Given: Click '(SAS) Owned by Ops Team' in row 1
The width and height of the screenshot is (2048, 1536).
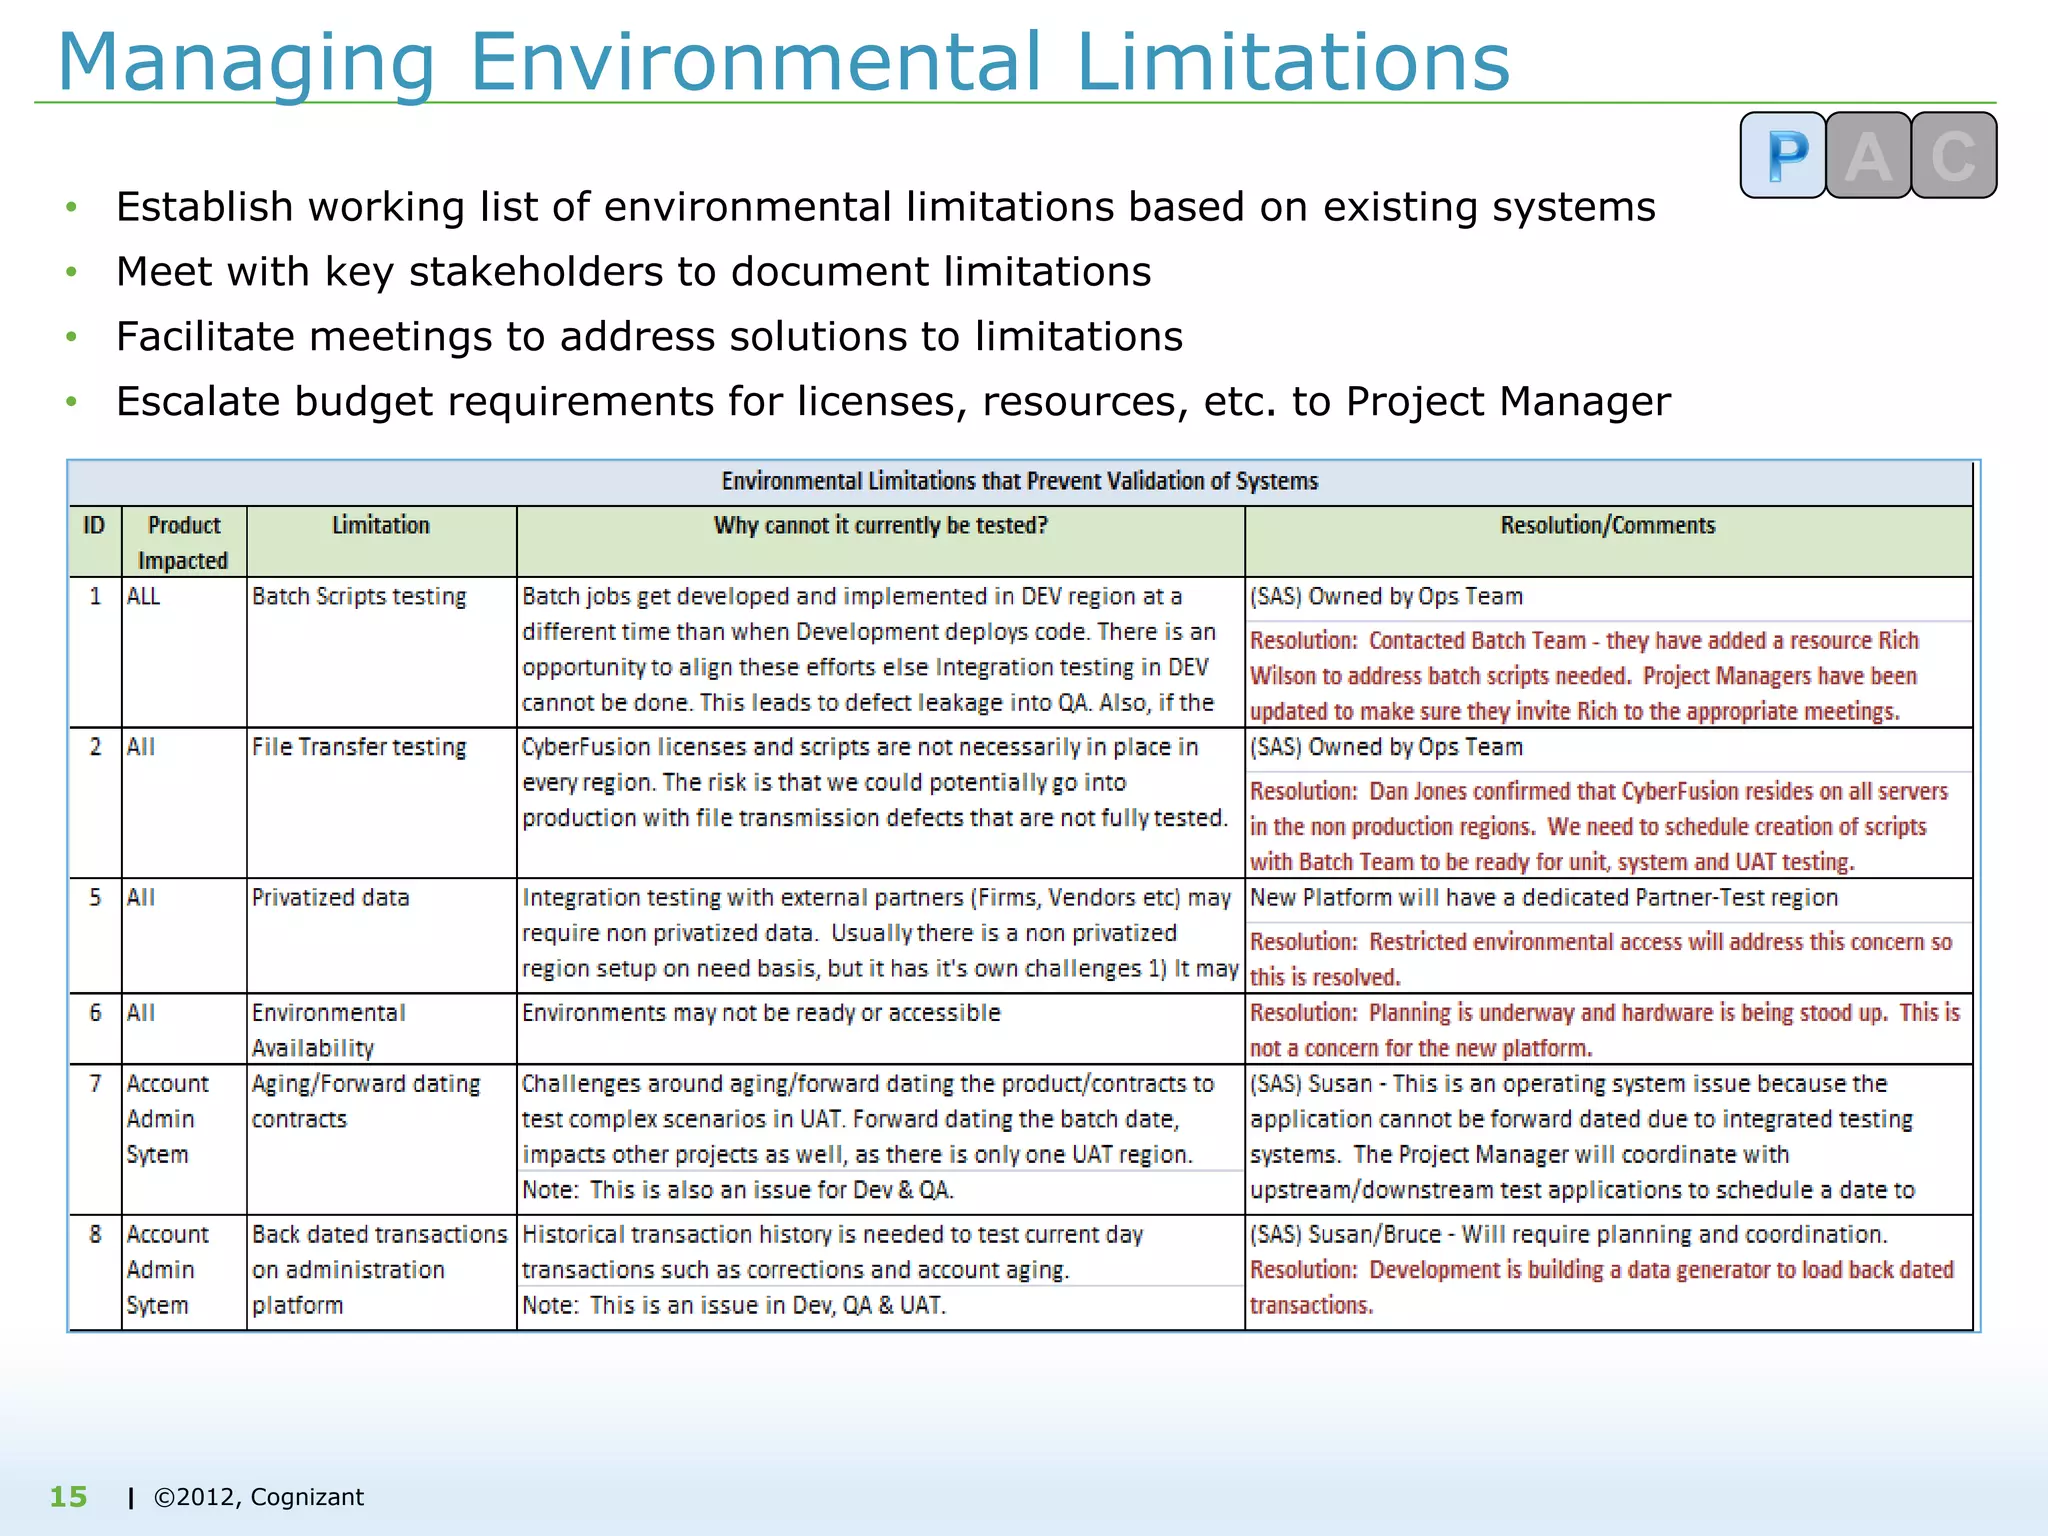Looking at the screenshot, I should pyautogui.click(x=1387, y=597).
